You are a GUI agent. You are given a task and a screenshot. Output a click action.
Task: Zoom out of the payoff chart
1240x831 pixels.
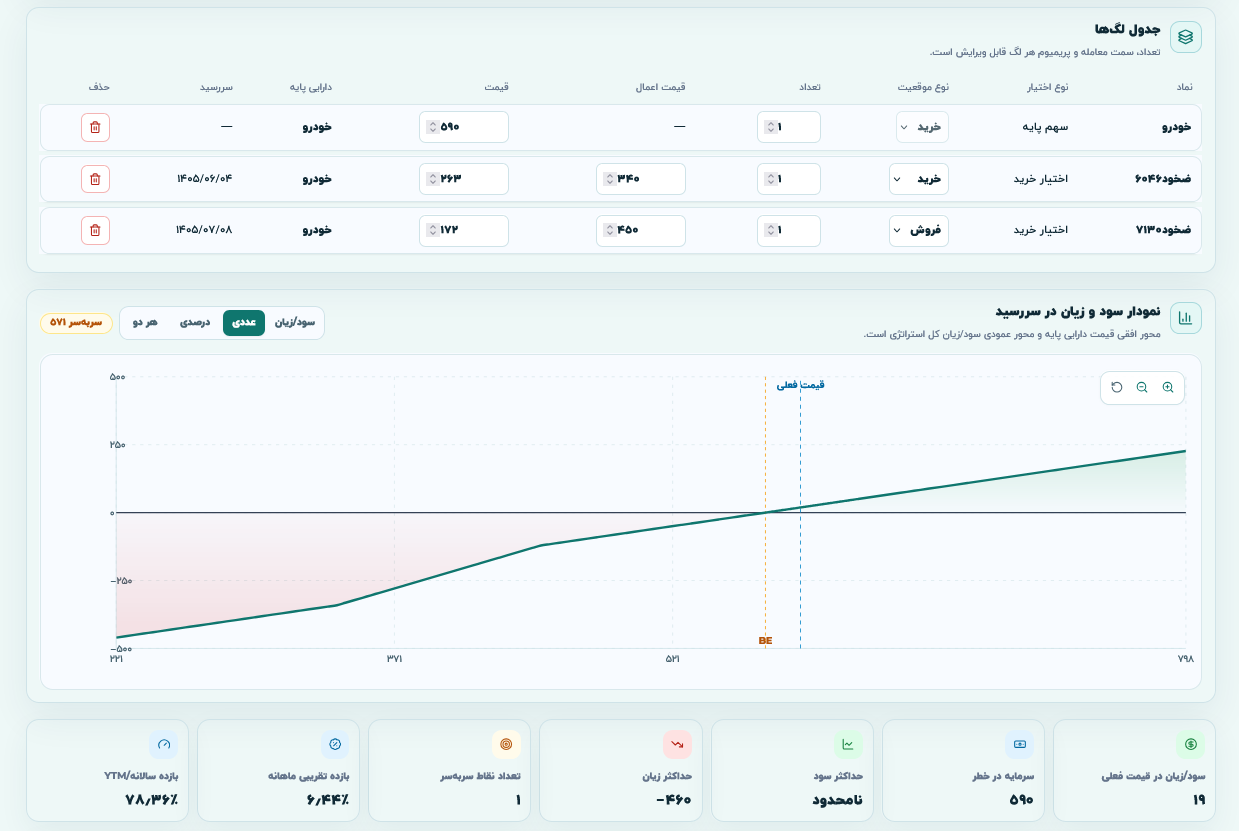[x=1142, y=387]
